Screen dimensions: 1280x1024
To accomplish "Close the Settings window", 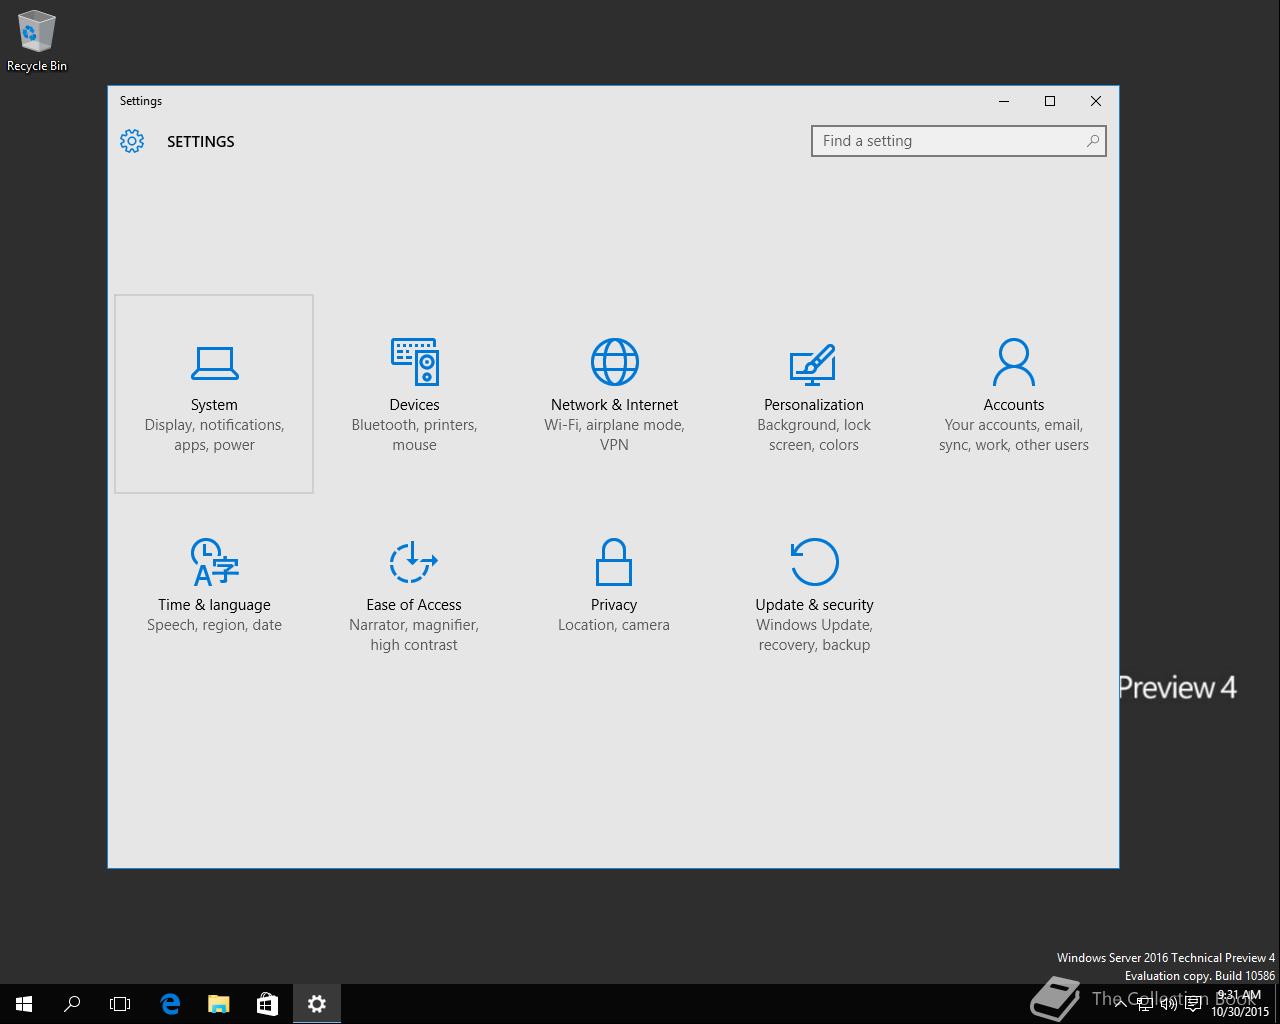I will point(1096,101).
